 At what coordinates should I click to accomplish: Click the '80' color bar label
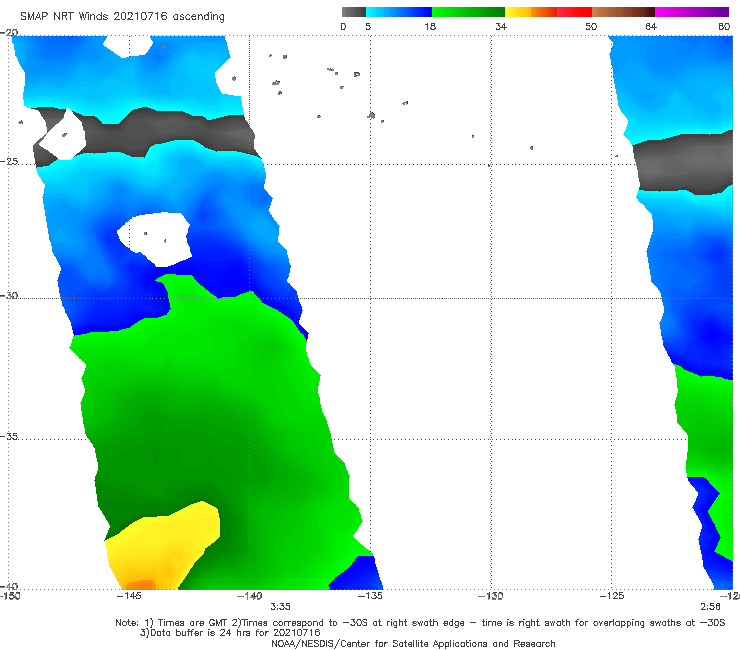click(724, 26)
